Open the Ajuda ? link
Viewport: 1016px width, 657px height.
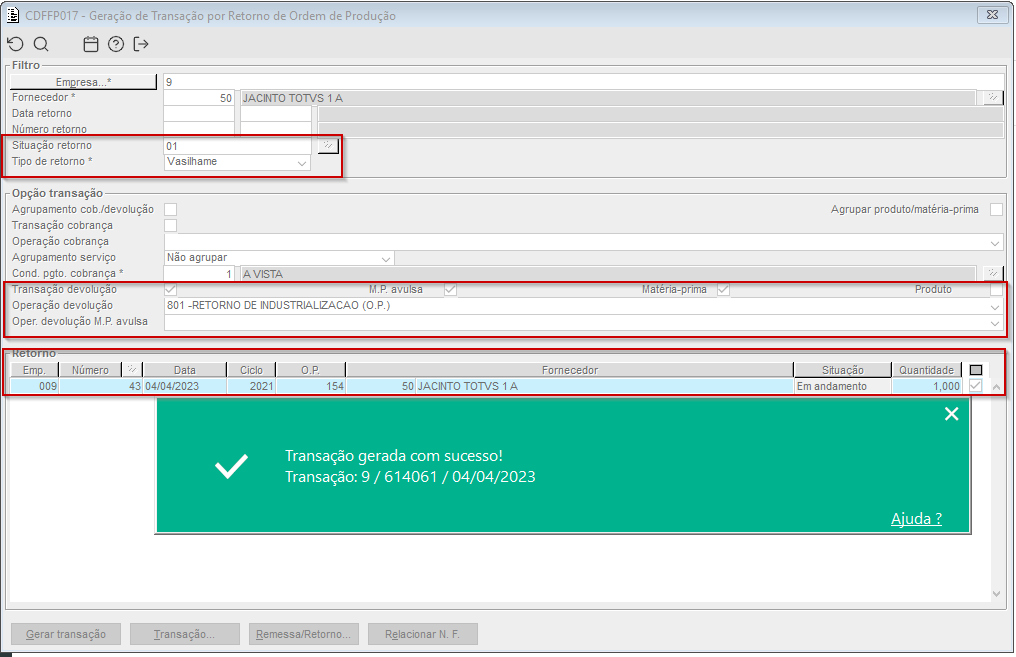[916, 518]
